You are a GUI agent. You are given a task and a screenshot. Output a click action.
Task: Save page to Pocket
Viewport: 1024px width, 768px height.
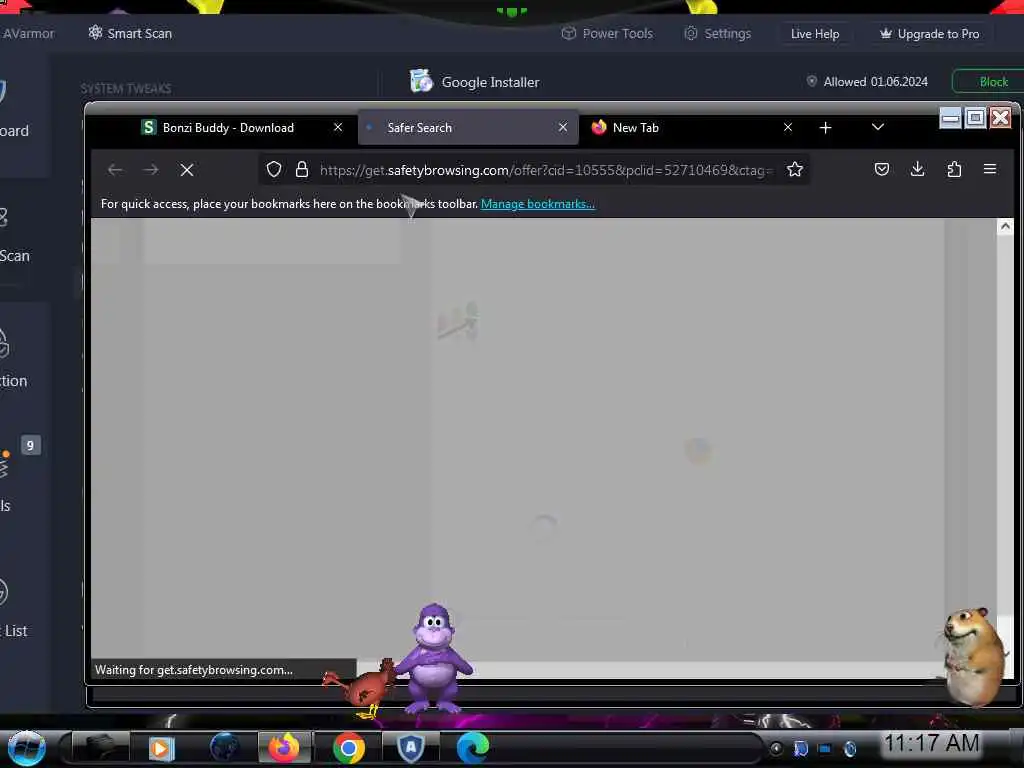coord(882,170)
